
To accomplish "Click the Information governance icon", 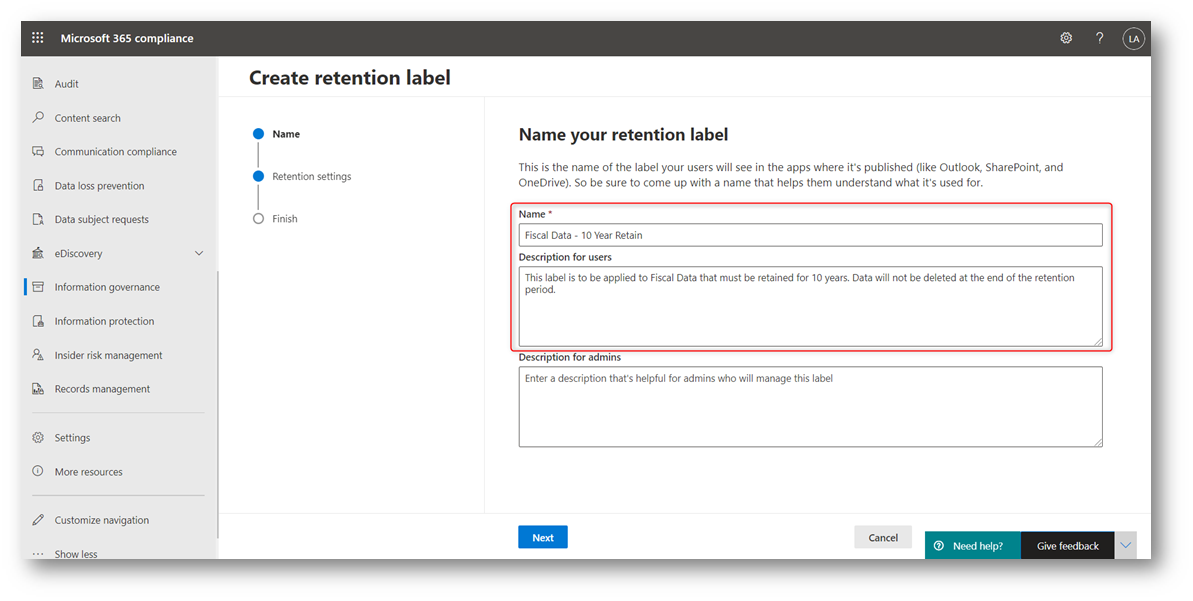I will pyautogui.click(x=38, y=287).
